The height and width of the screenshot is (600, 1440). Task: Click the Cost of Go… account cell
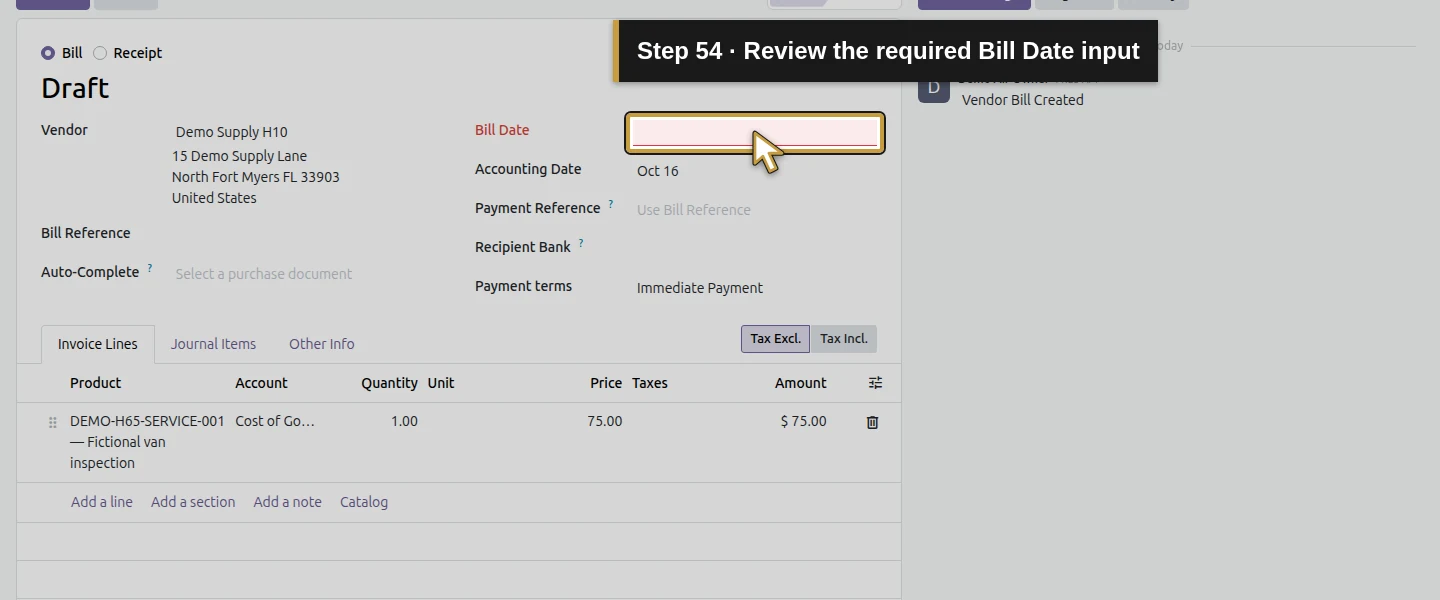(275, 421)
